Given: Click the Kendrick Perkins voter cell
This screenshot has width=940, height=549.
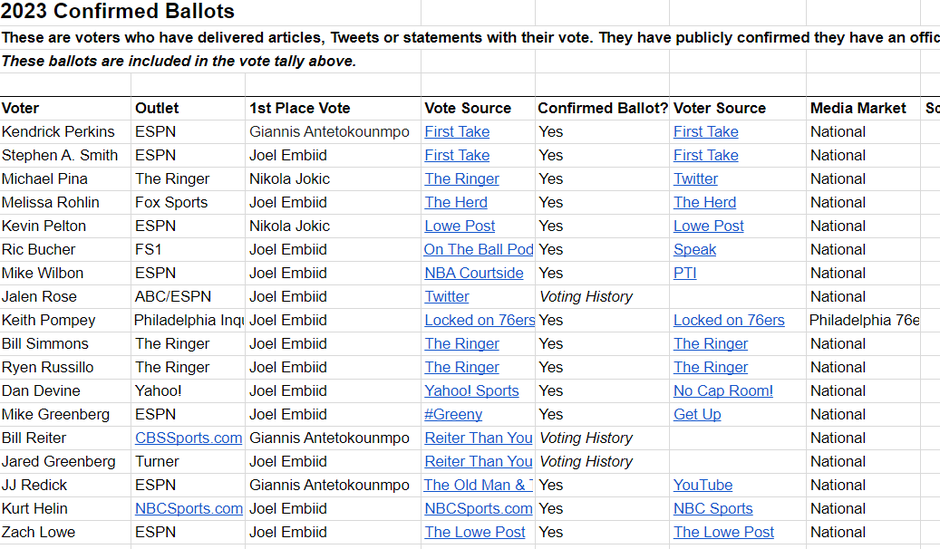Looking at the screenshot, I should pyautogui.click(x=58, y=131).
